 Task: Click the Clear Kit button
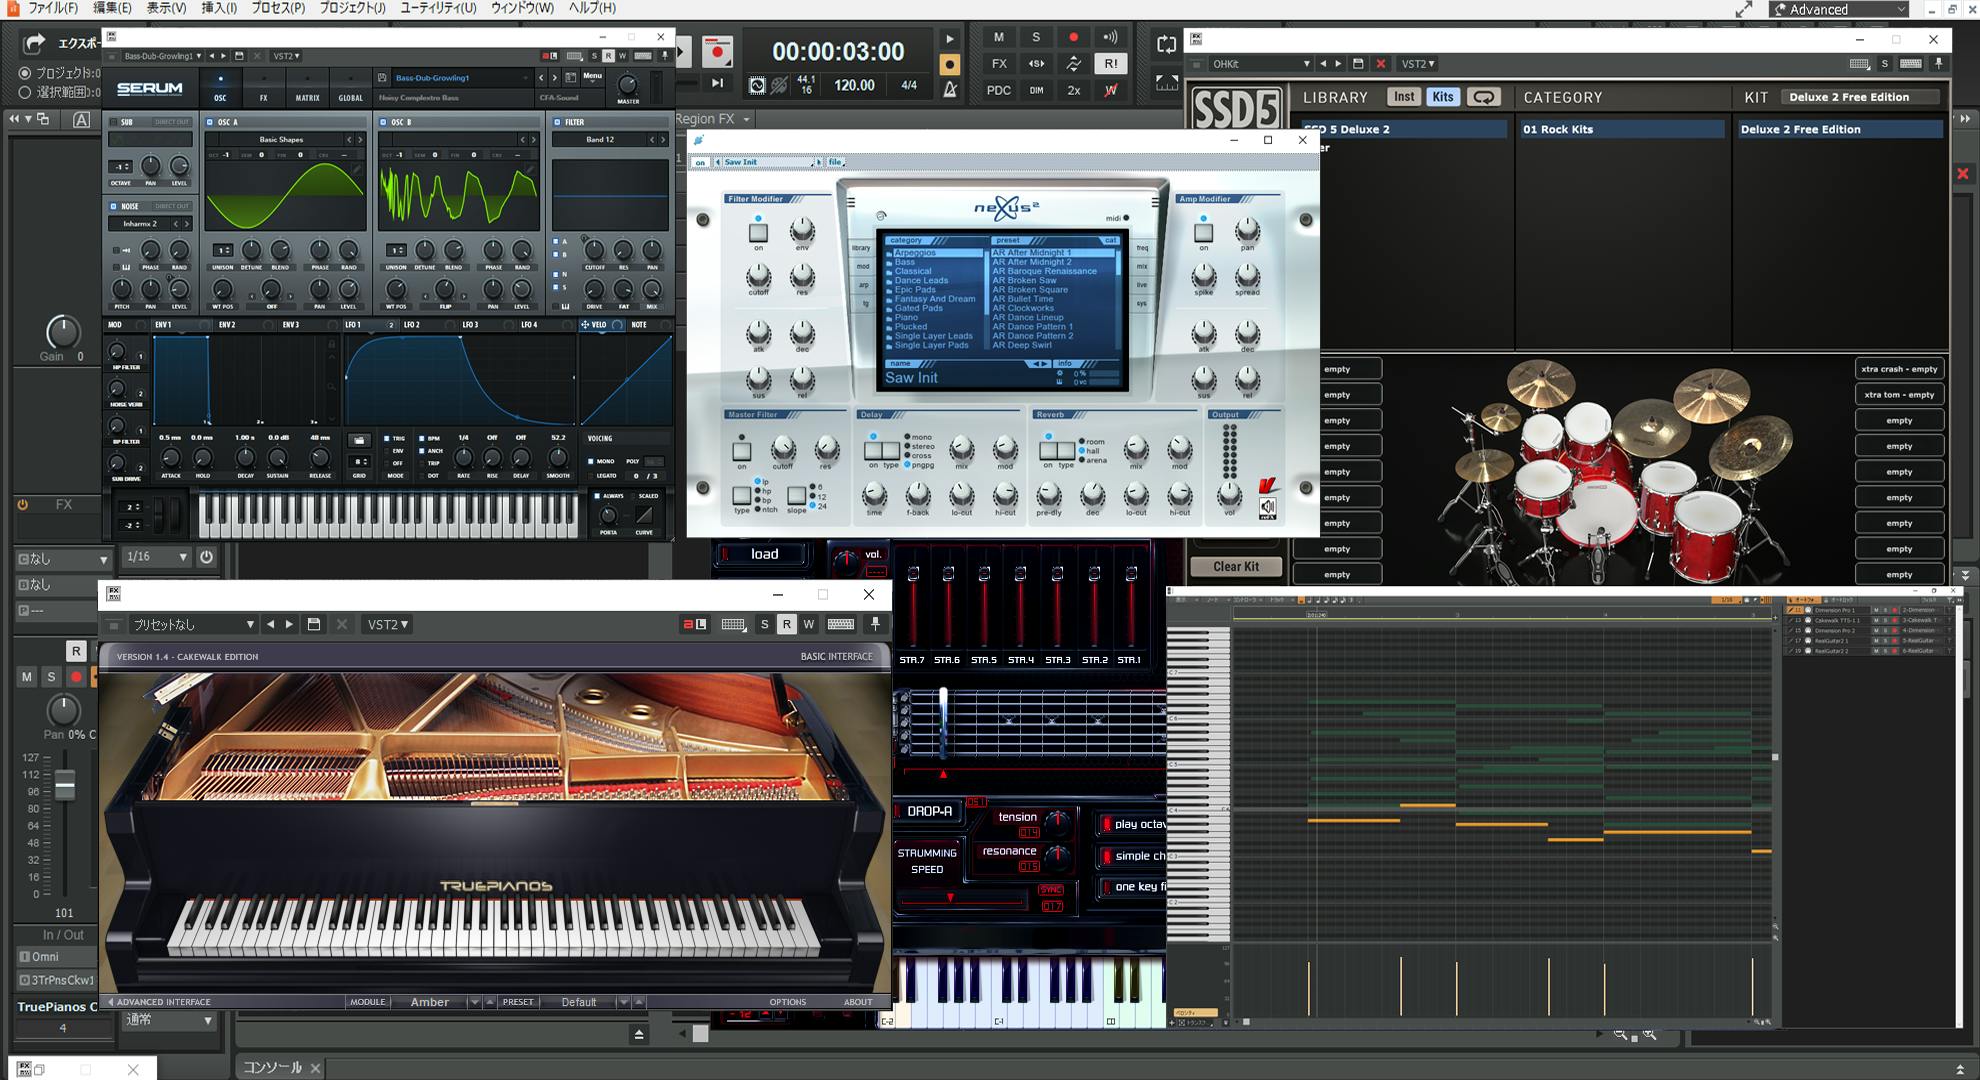(x=1236, y=566)
